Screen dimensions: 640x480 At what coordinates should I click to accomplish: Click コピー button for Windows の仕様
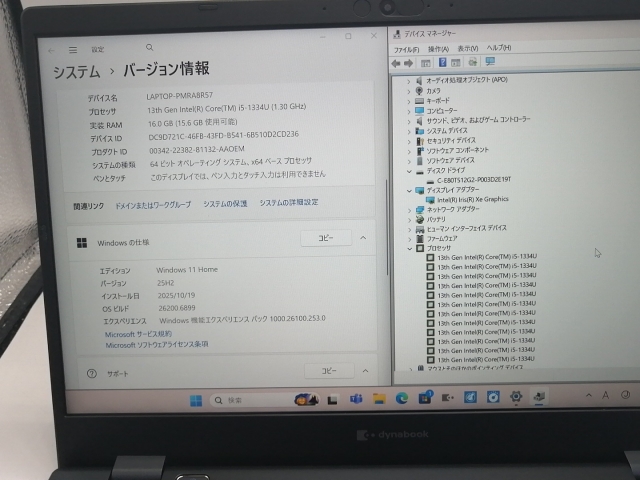point(326,238)
